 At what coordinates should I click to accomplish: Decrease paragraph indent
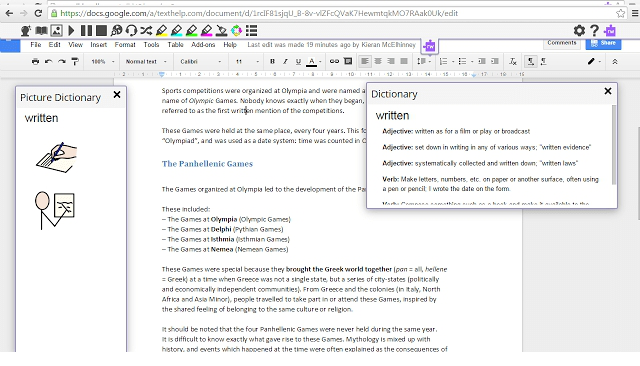pyautogui.click(x=482, y=62)
